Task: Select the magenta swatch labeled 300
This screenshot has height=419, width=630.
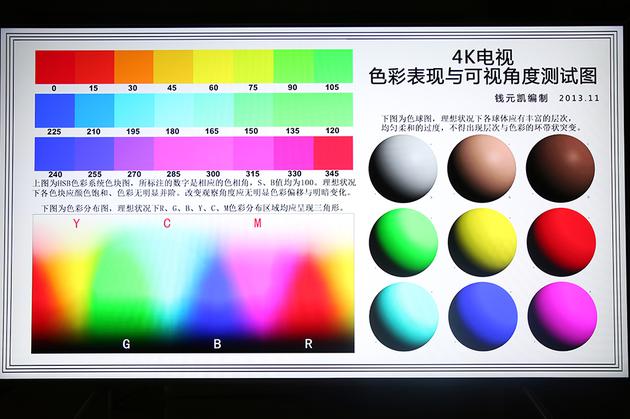Action: pos(212,153)
